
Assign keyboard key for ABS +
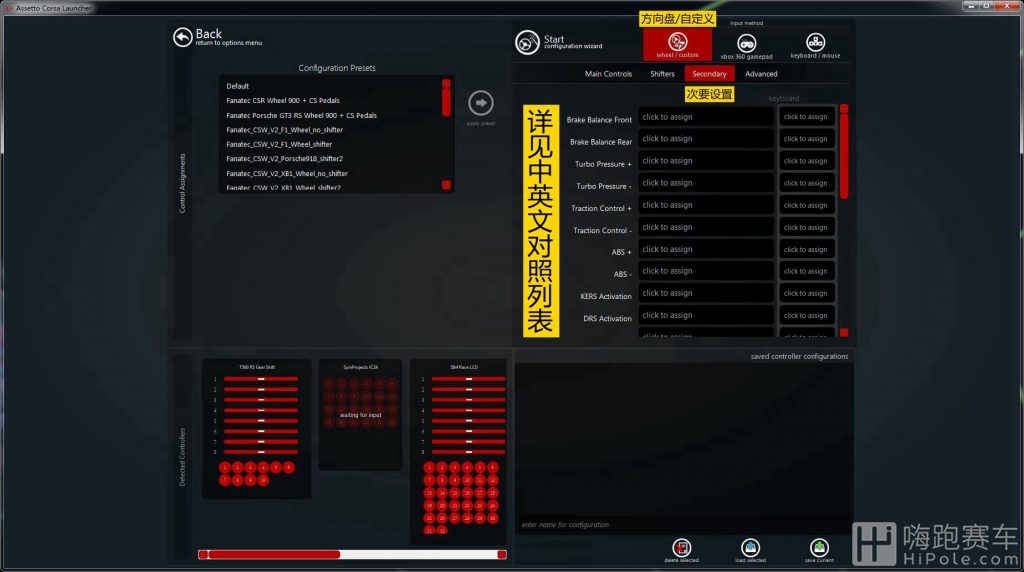[806, 250]
